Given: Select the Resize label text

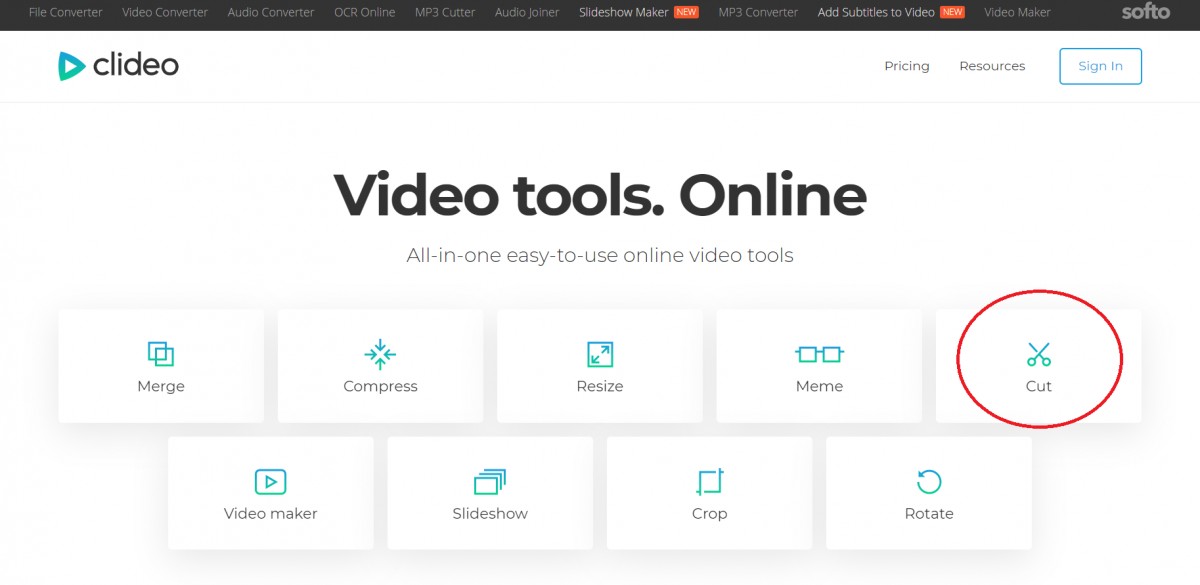Looking at the screenshot, I should [600, 386].
